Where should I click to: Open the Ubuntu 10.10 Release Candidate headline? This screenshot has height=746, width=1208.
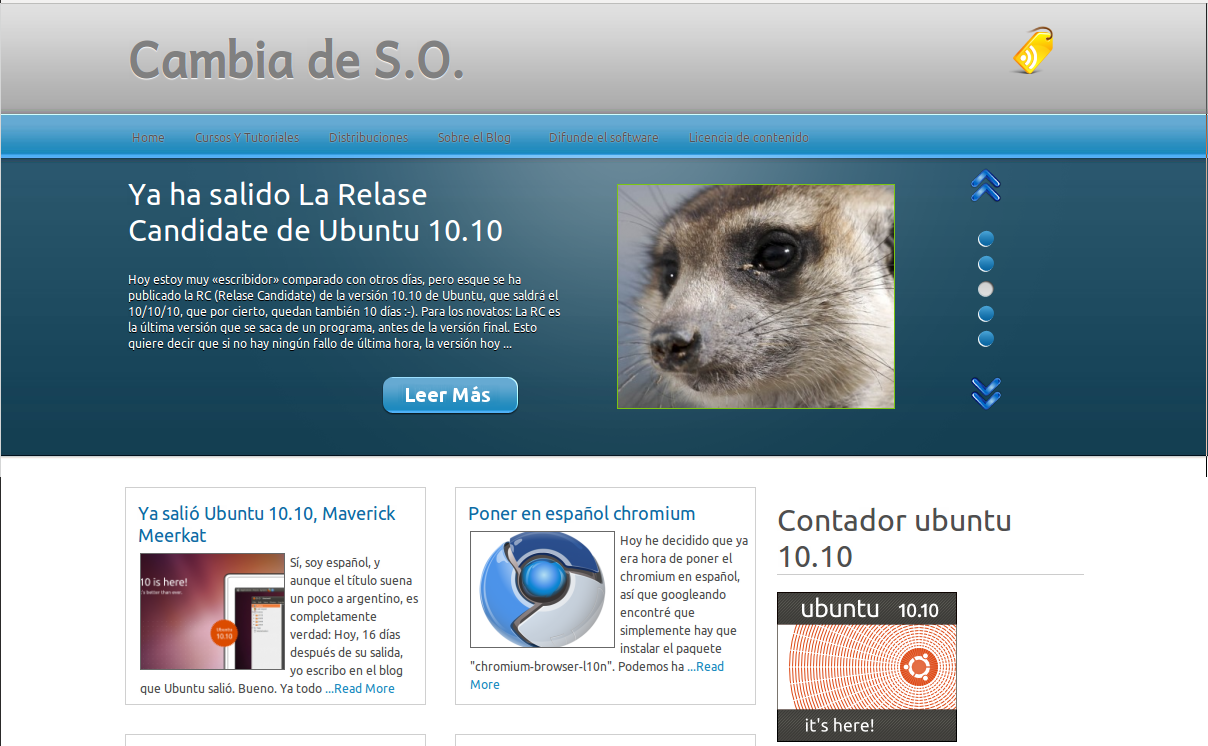pyautogui.click(x=315, y=212)
